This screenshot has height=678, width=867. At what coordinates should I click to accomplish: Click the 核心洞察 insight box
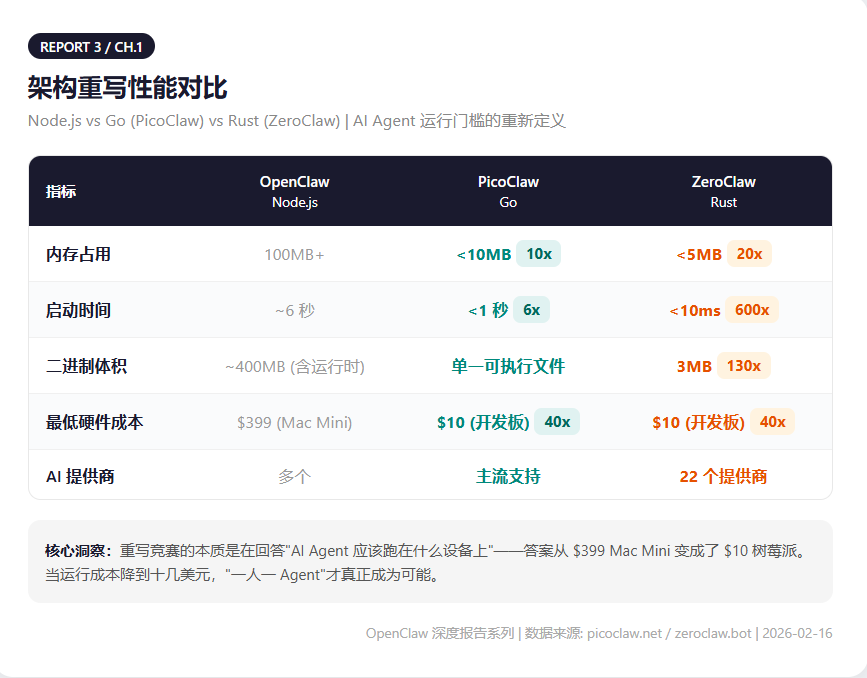point(430,562)
